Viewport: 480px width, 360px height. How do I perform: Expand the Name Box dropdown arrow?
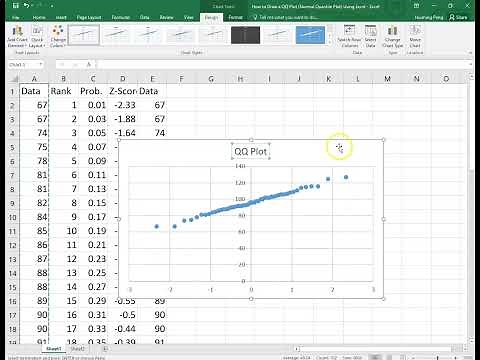tap(41, 64)
